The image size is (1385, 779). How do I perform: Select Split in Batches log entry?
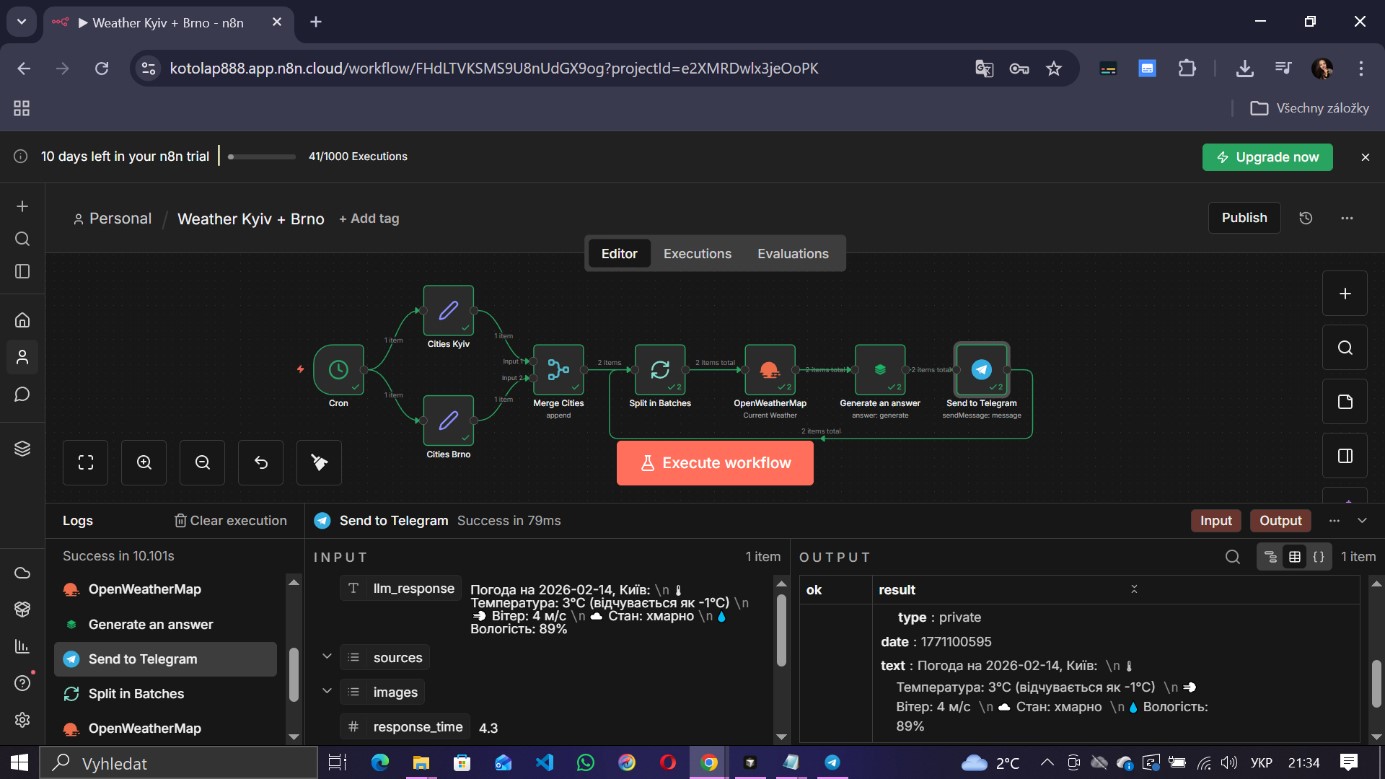[165, 693]
